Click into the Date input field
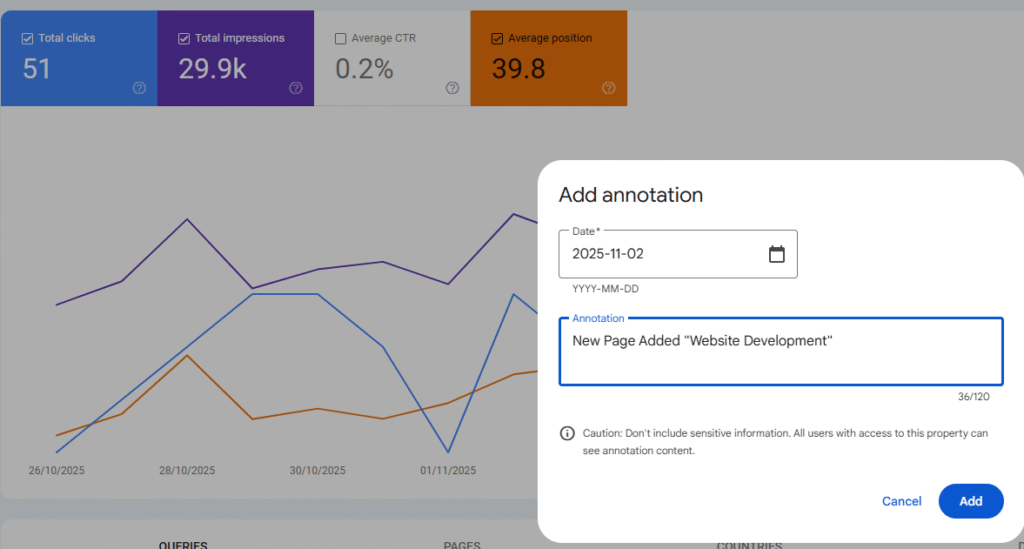The height and width of the screenshot is (549, 1024). coord(660,254)
